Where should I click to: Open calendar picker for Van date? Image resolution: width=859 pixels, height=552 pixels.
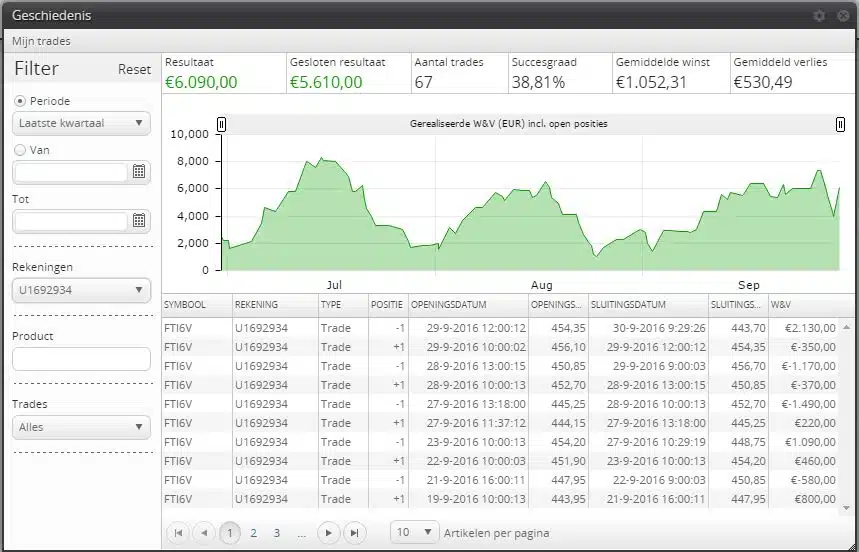coord(139,172)
